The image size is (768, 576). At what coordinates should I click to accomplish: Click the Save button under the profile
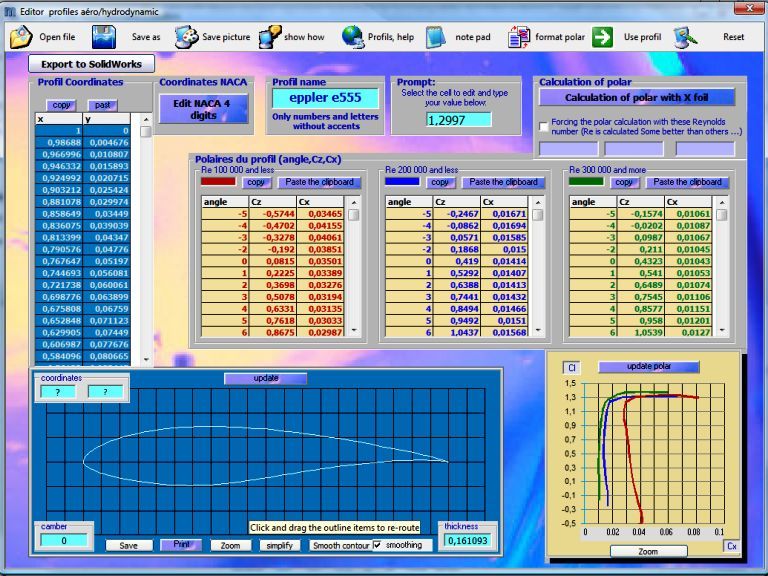(x=129, y=545)
